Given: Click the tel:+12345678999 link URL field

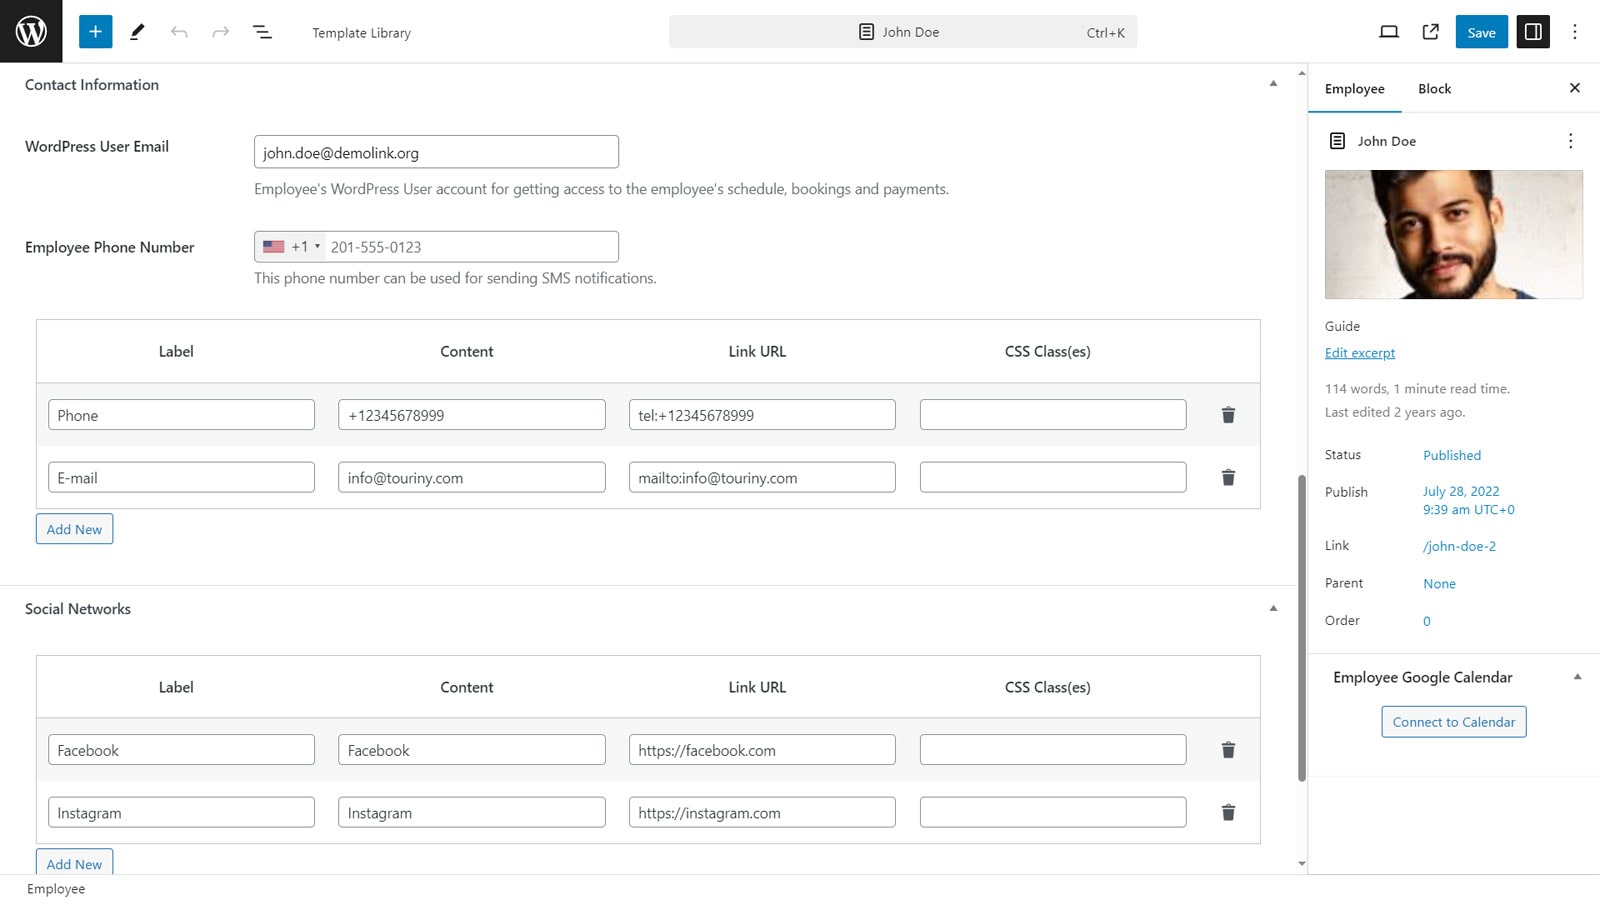Looking at the screenshot, I should pyautogui.click(x=762, y=415).
